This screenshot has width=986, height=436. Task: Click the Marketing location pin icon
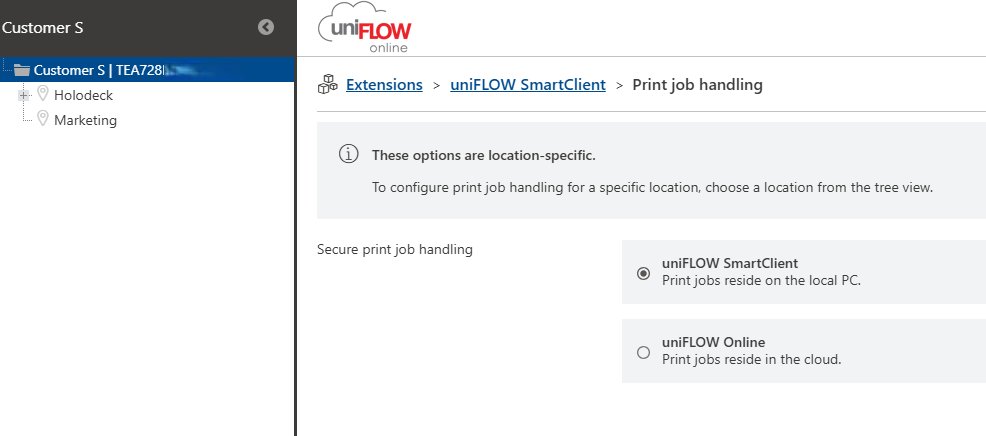43,120
